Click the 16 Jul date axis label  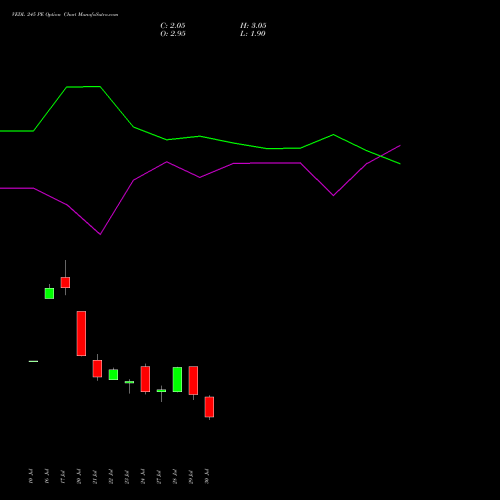pos(47,476)
